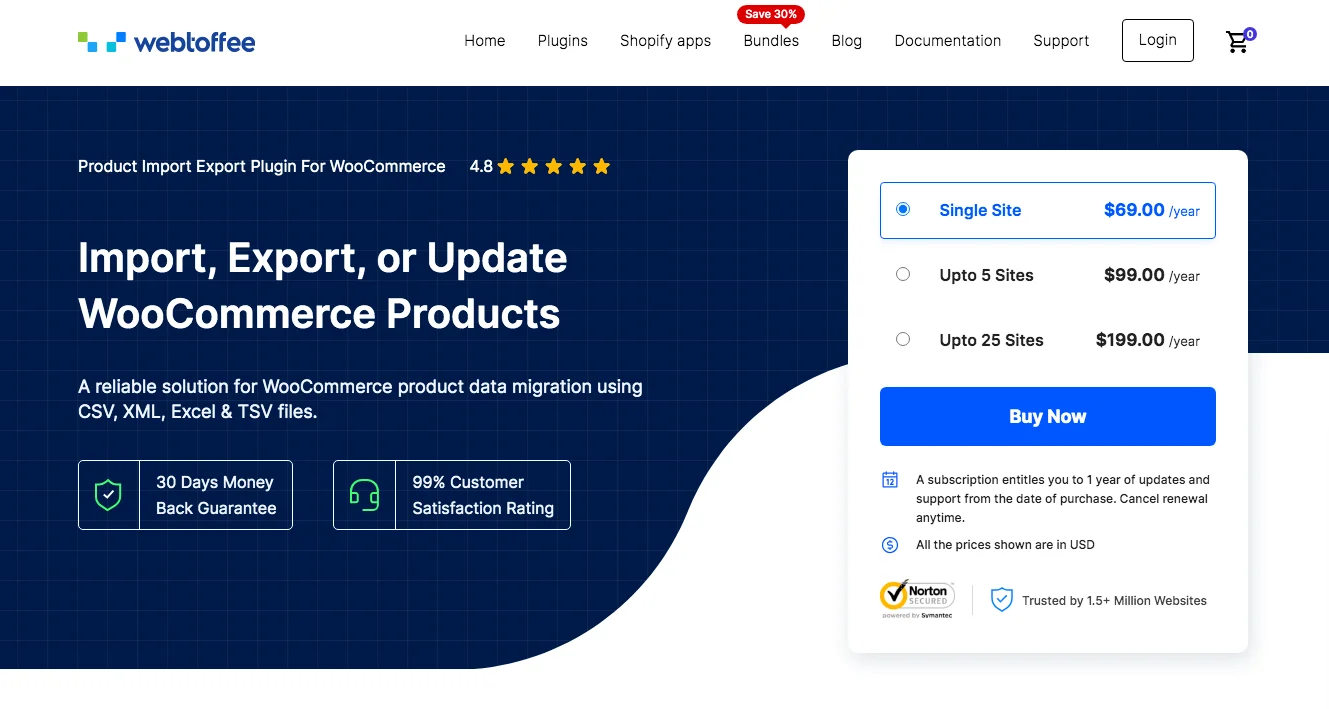The width and height of the screenshot is (1329, 709).
Task: Click the $99.00 /year price
Action: (1152, 275)
